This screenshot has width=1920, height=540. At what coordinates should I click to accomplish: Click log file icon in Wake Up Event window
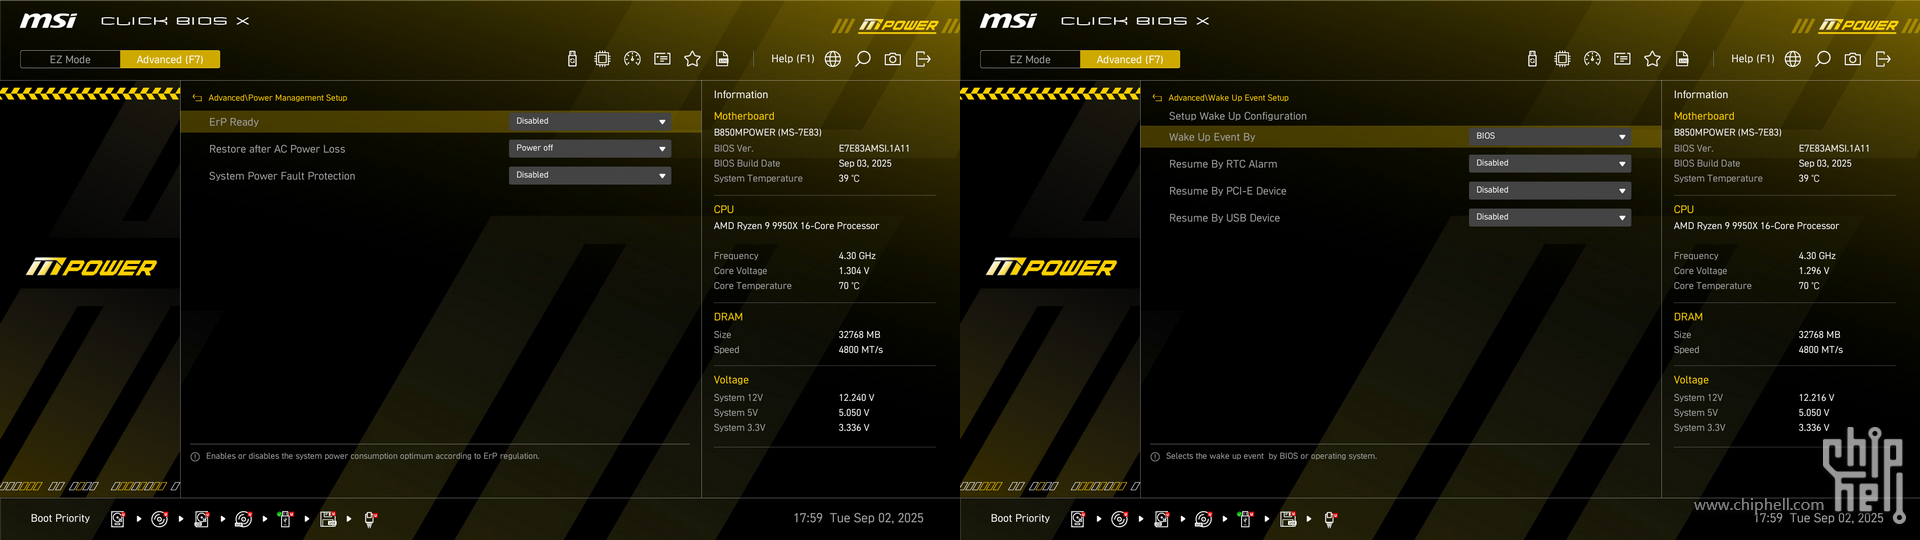point(1682,59)
